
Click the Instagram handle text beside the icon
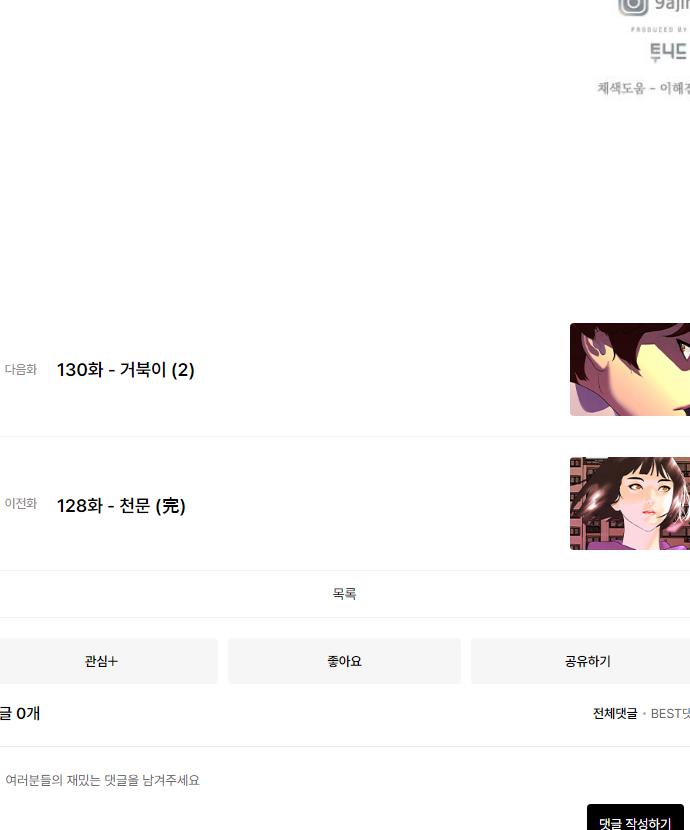[672, 5]
